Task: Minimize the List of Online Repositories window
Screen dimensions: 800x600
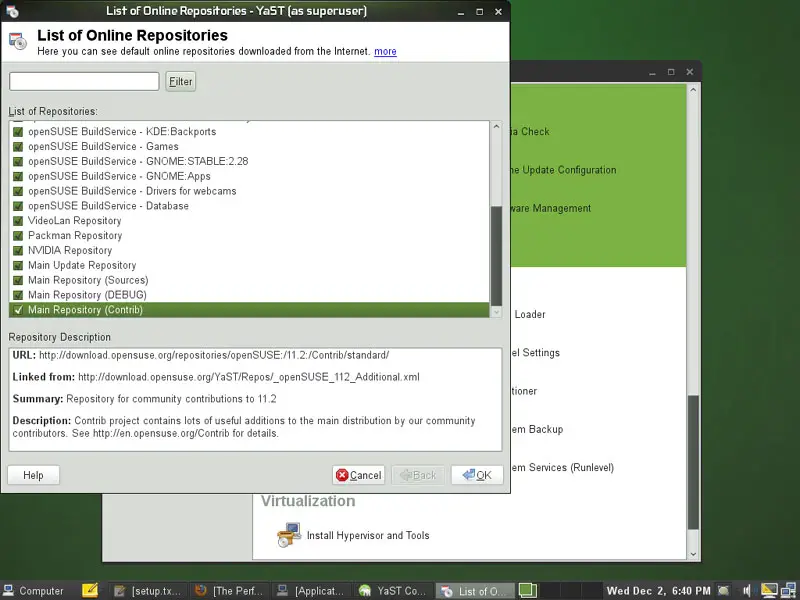Action: (x=461, y=11)
